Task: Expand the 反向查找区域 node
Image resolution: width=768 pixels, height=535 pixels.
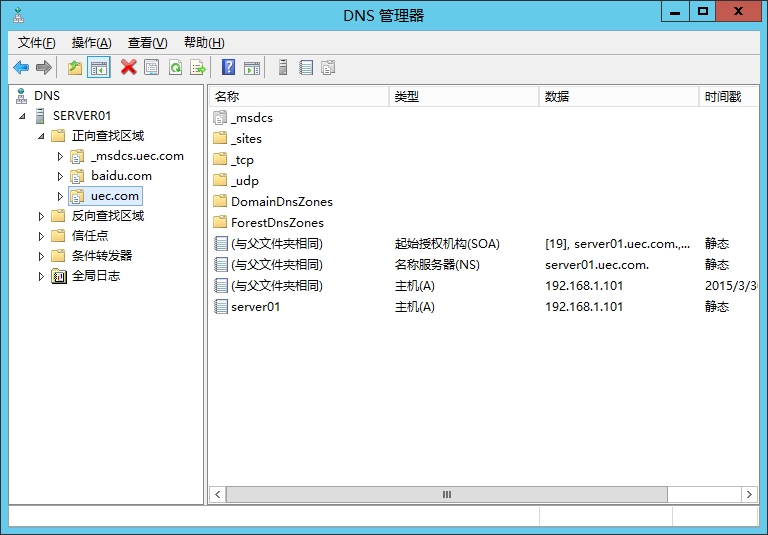Action: 41,216
